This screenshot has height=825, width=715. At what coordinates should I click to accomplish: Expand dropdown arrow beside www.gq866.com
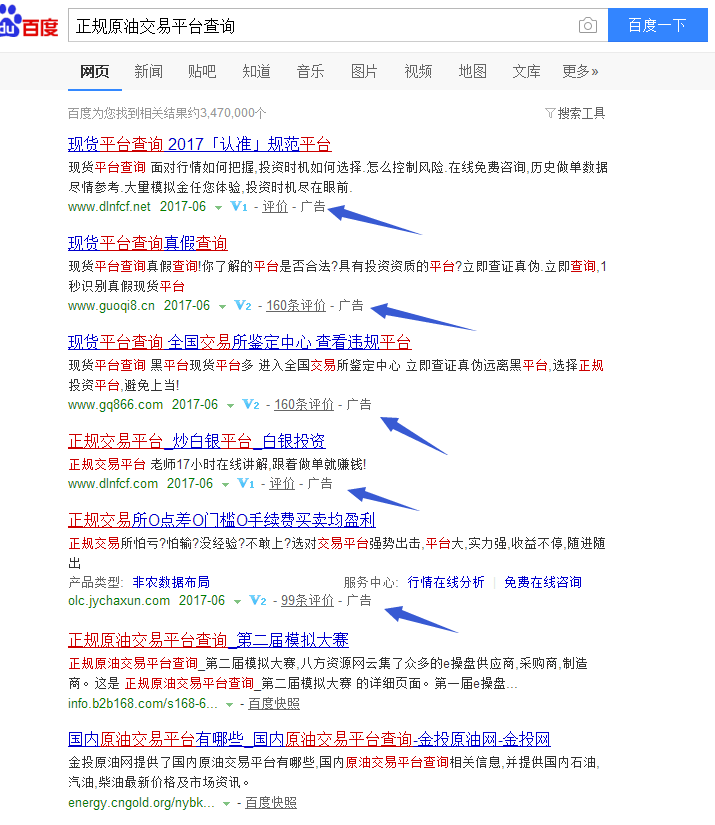click(230, 405)
